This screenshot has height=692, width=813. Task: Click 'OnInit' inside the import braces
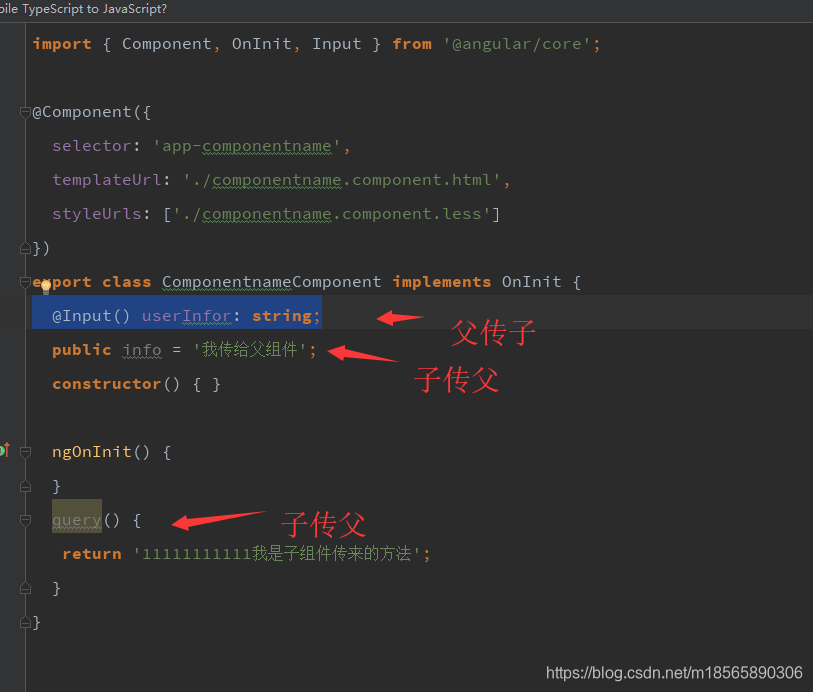pos(261,44)
